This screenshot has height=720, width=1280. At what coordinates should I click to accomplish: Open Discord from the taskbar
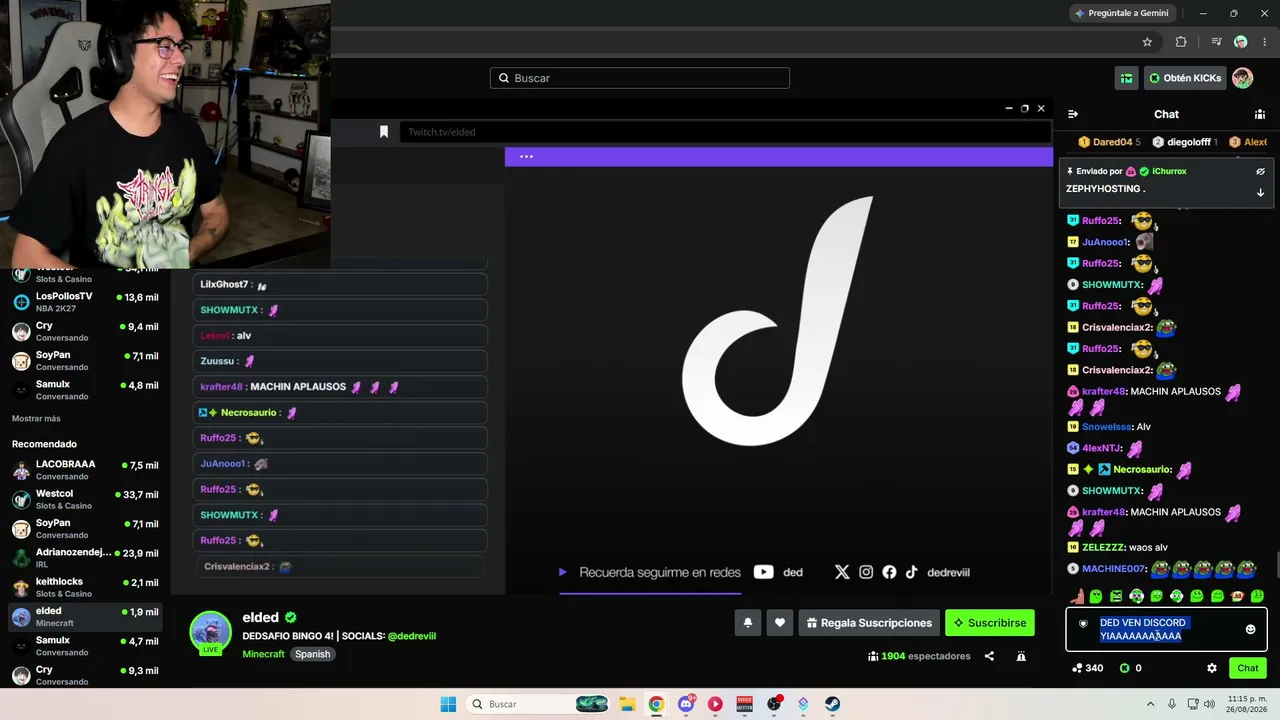(686, 704)
